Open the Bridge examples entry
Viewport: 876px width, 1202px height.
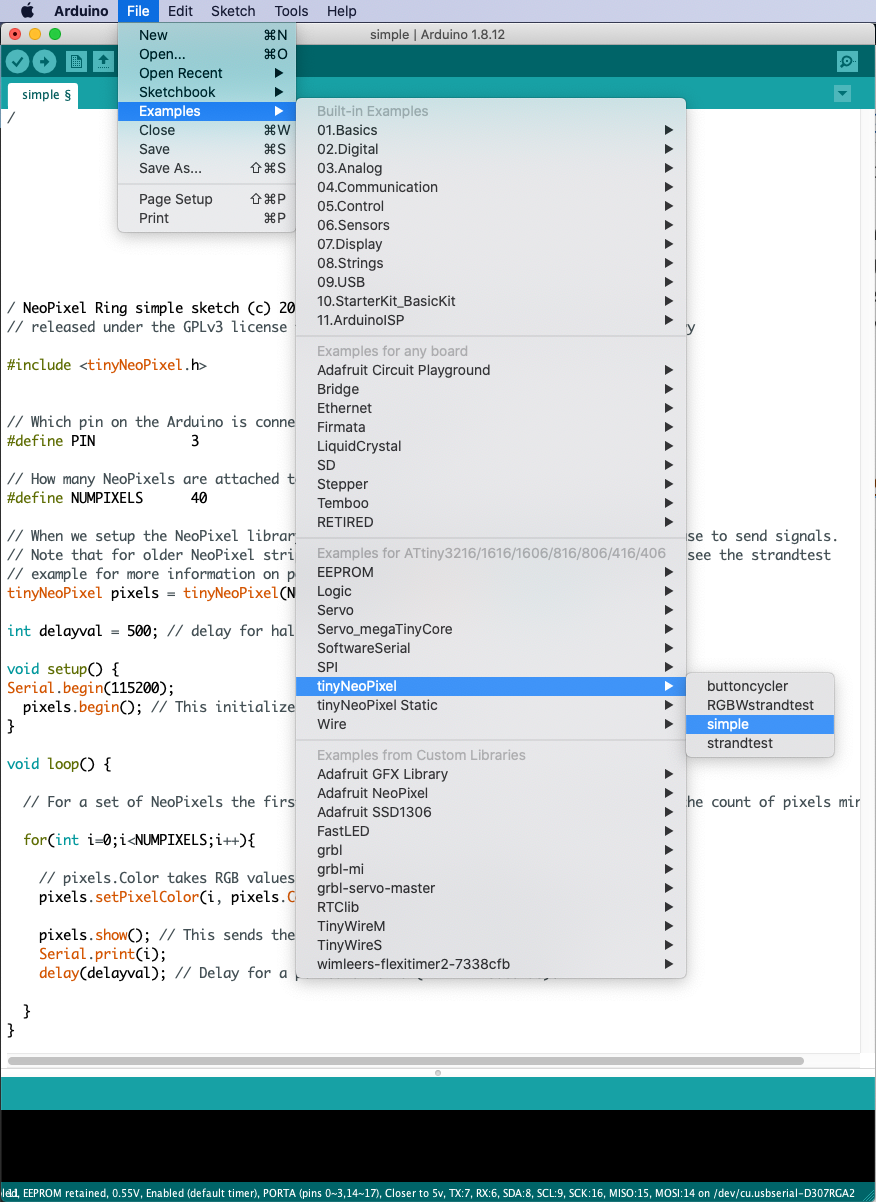pos(491,389)
